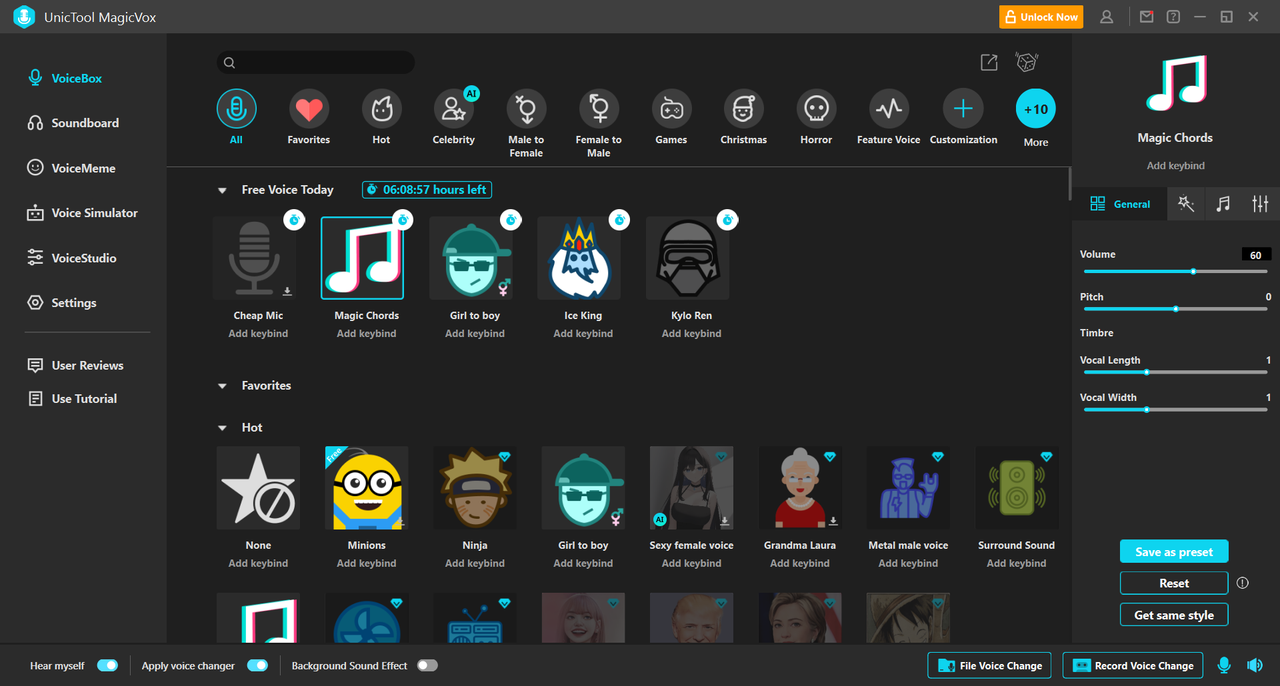Viewport: 1280px width, 686px height.
Task: Click Add keybind below the Magic Chords title in right panel
Action: (1176, 166)
